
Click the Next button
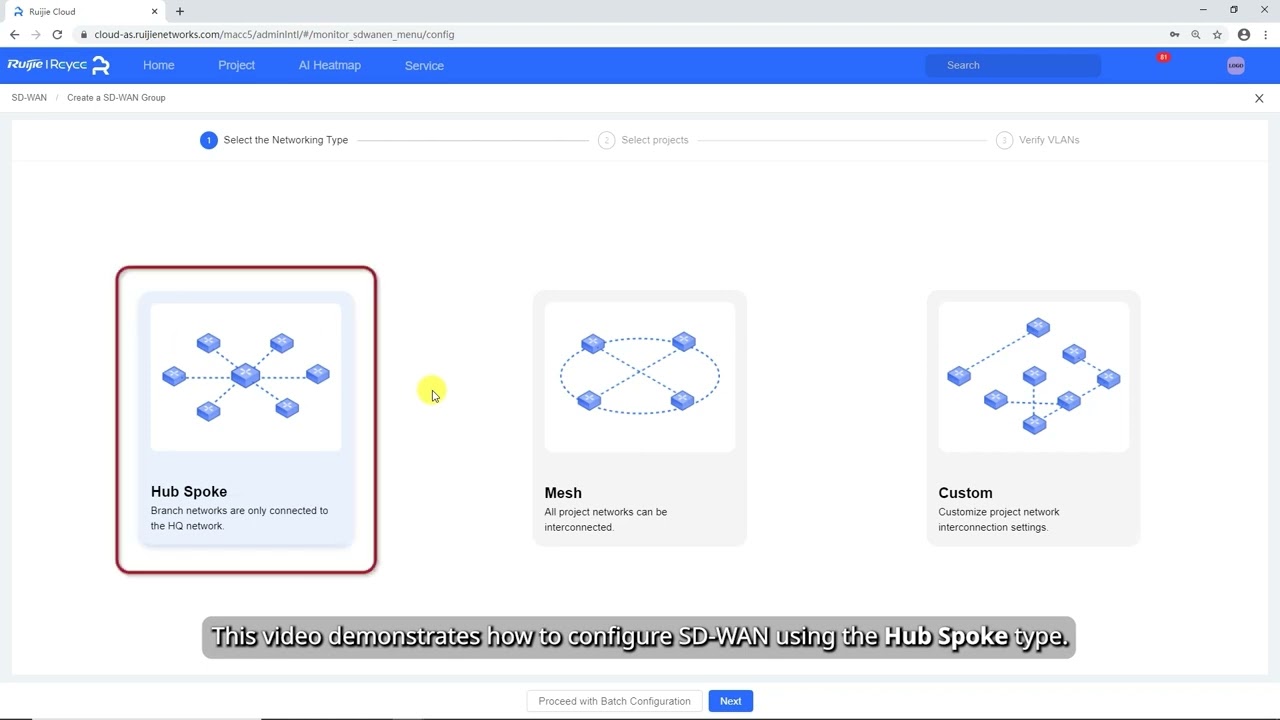click(731, 701)
